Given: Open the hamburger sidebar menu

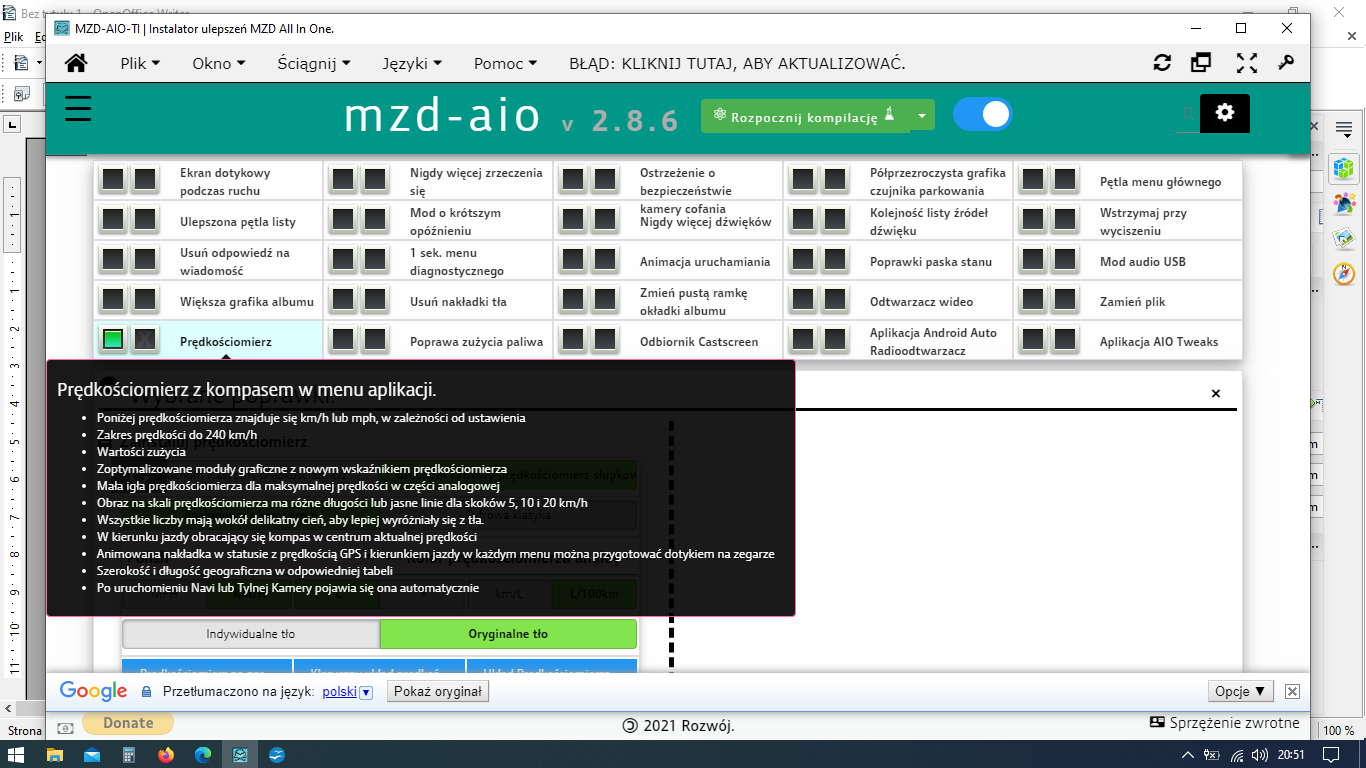Looking at the screenshot, I should click(x=78, y=108).
